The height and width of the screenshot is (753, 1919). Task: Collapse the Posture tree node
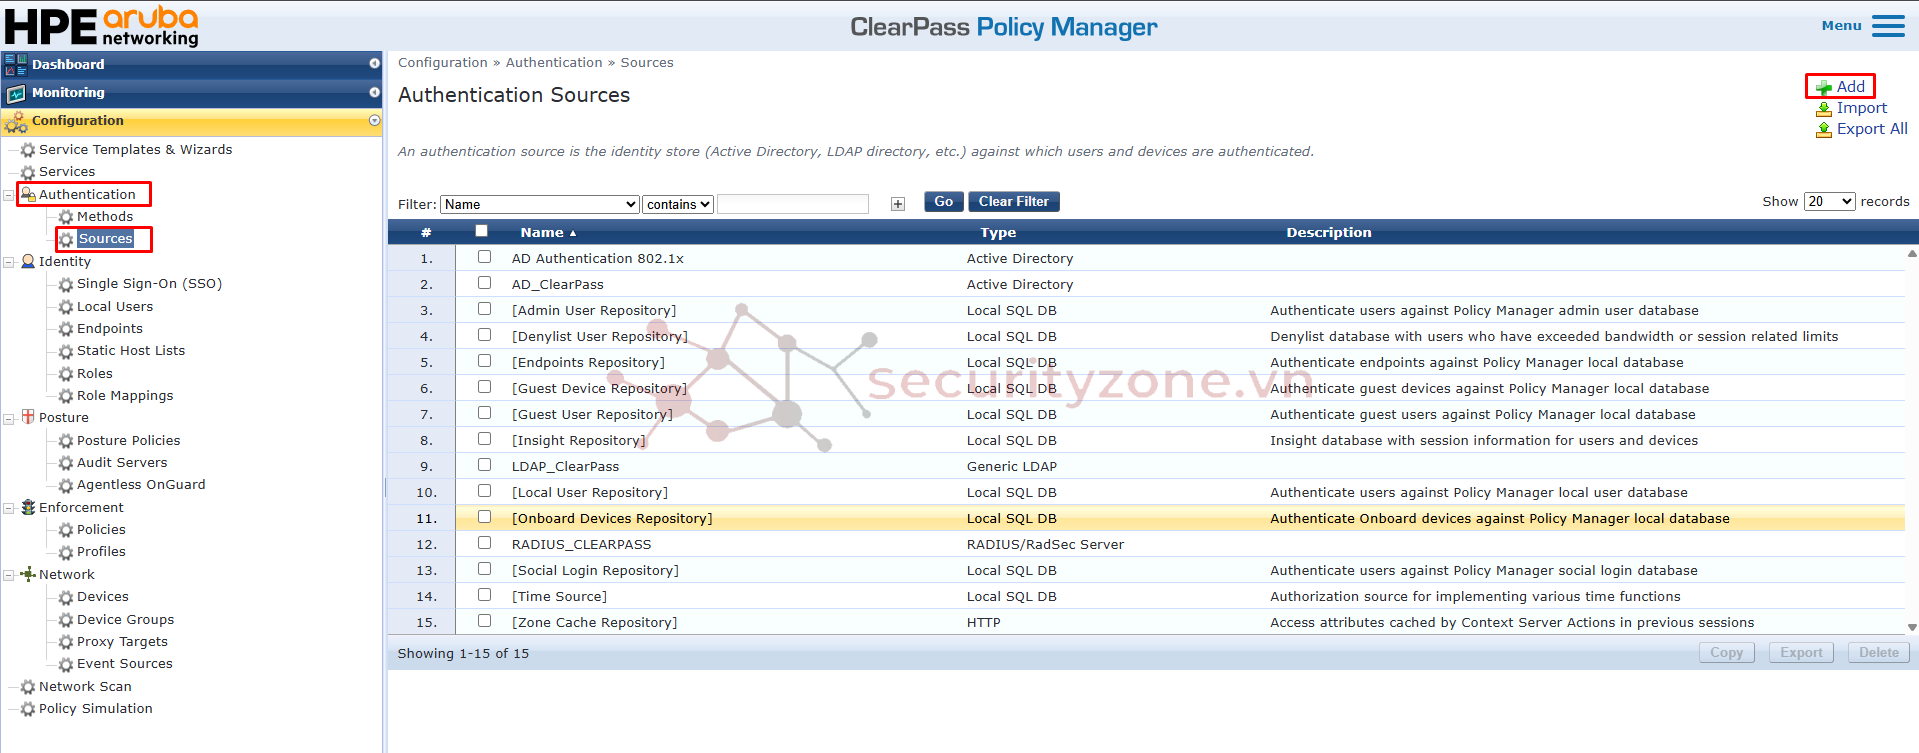9,418
